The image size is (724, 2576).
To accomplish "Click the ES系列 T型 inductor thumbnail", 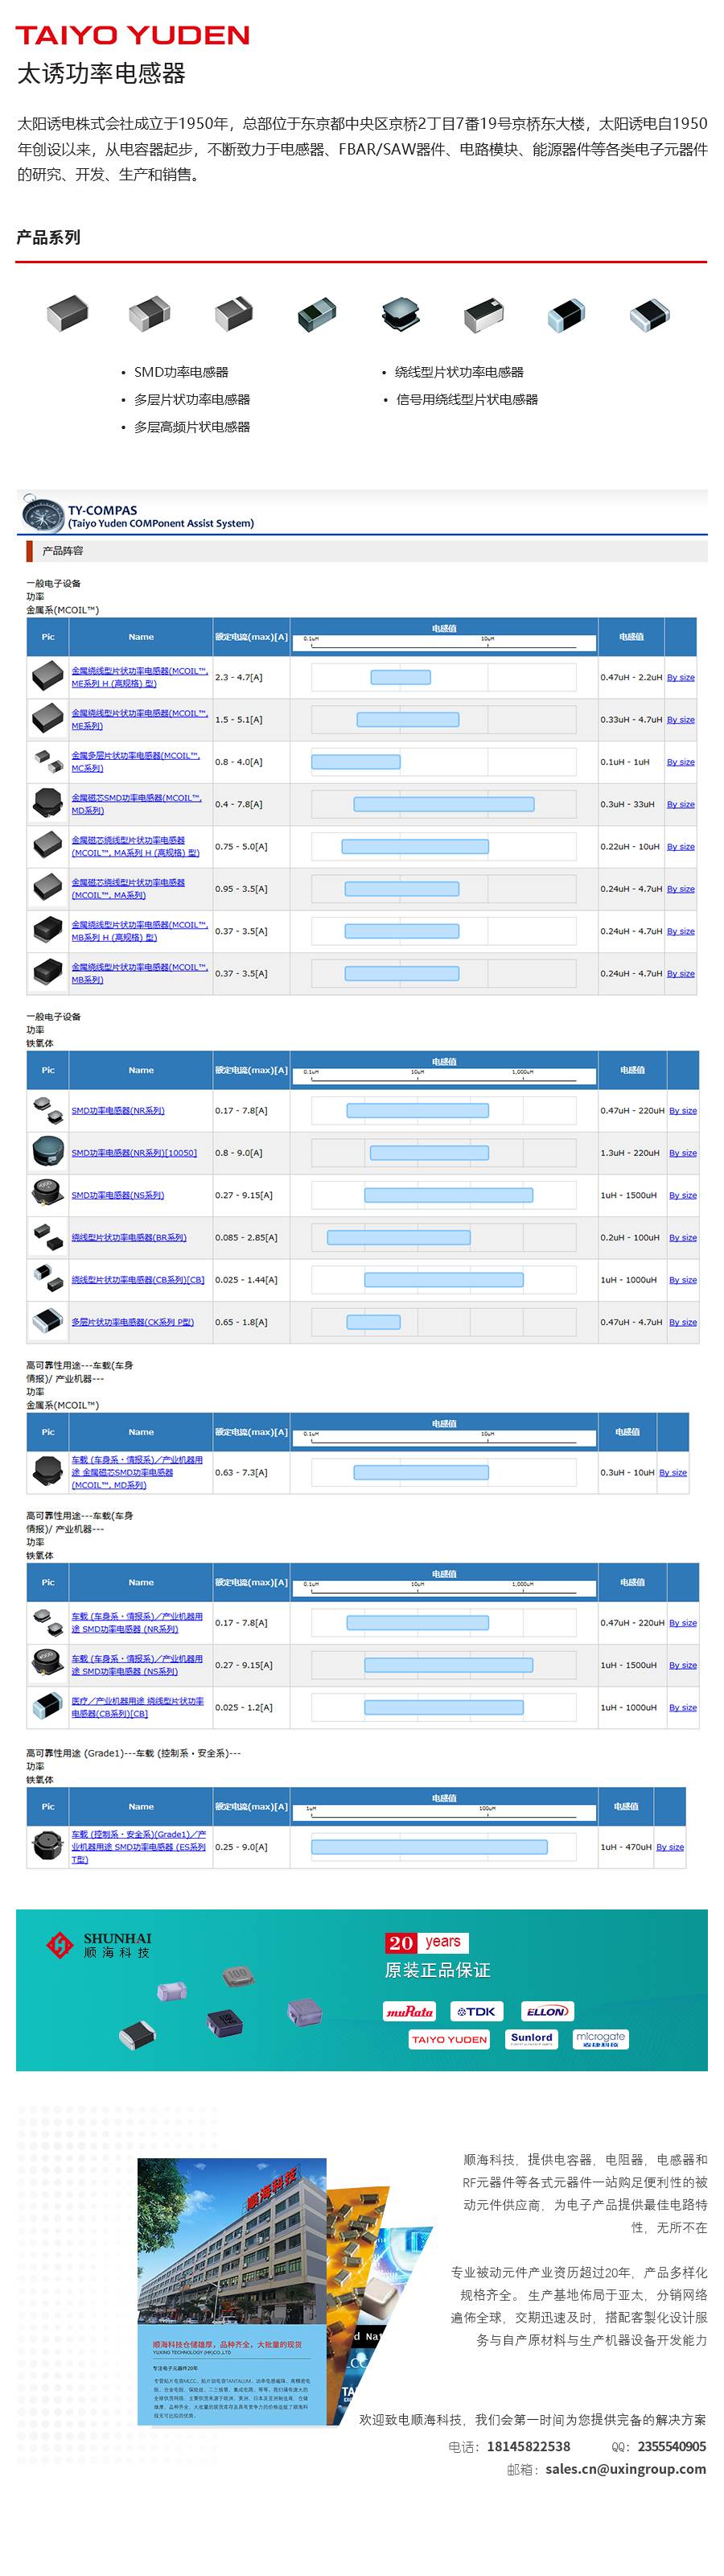I will [x=47, y=1846].
